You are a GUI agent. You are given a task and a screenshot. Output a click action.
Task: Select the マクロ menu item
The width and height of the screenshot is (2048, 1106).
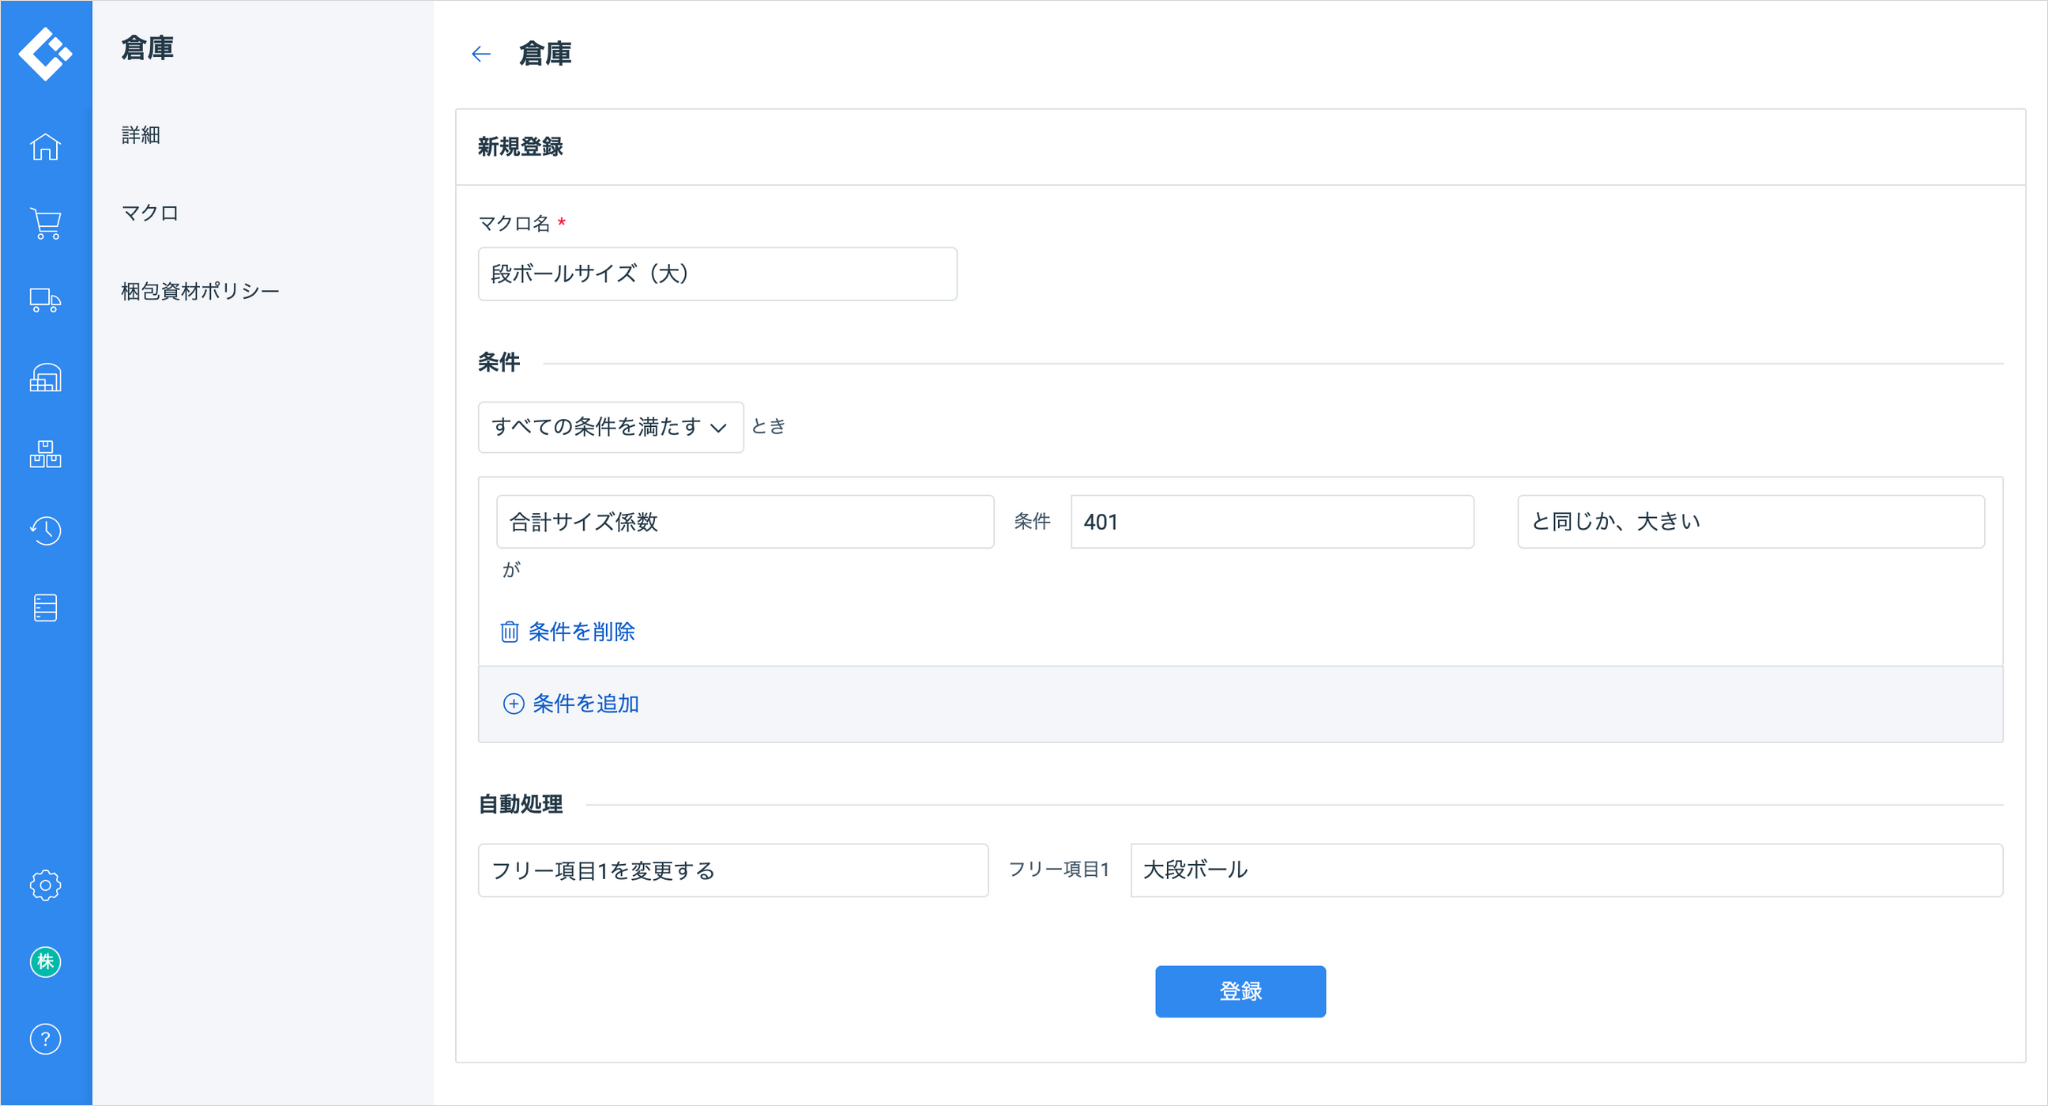[150, 213]
